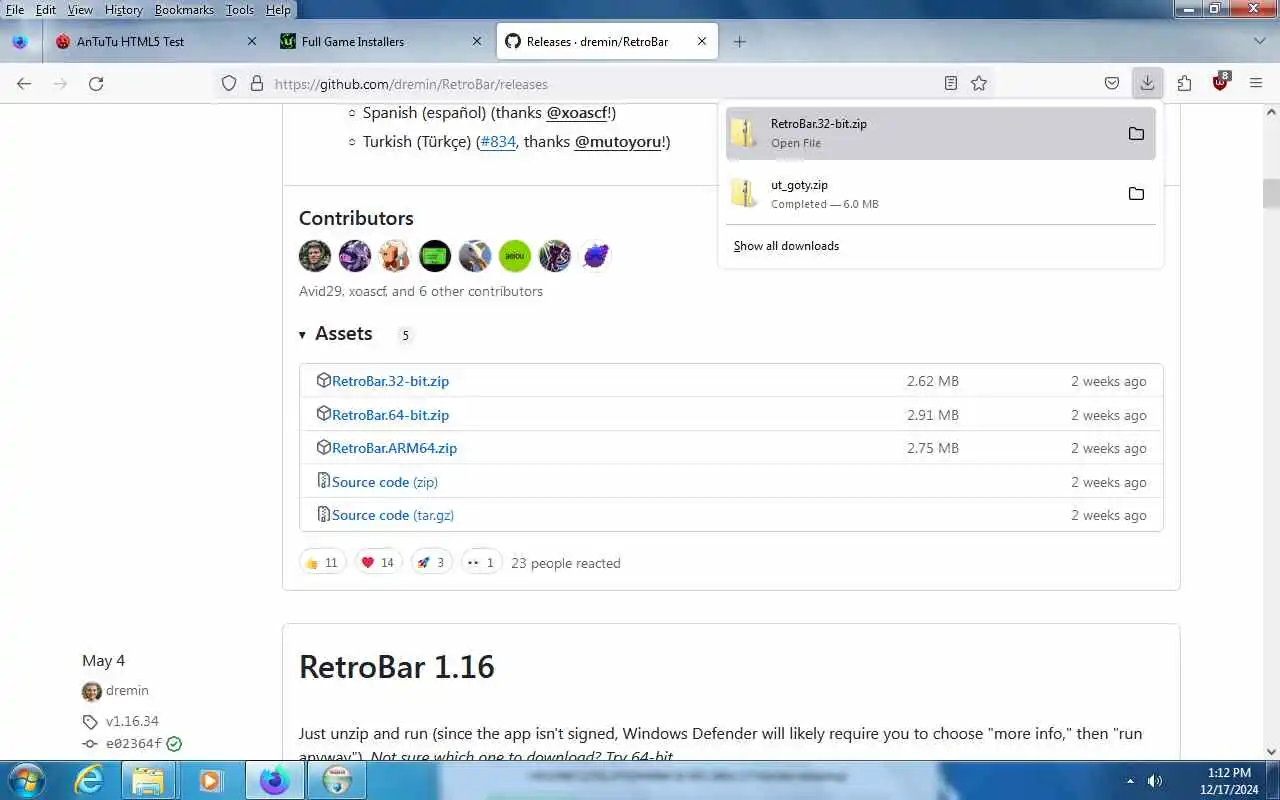Open the File menu

[x=15, y=9]
